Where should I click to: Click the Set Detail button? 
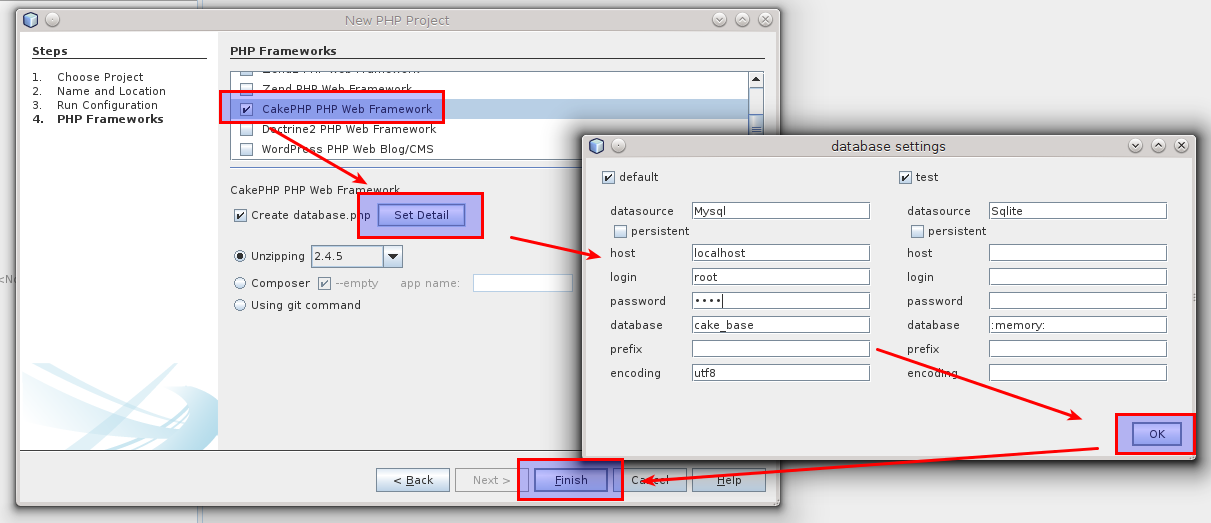point(421,215)
